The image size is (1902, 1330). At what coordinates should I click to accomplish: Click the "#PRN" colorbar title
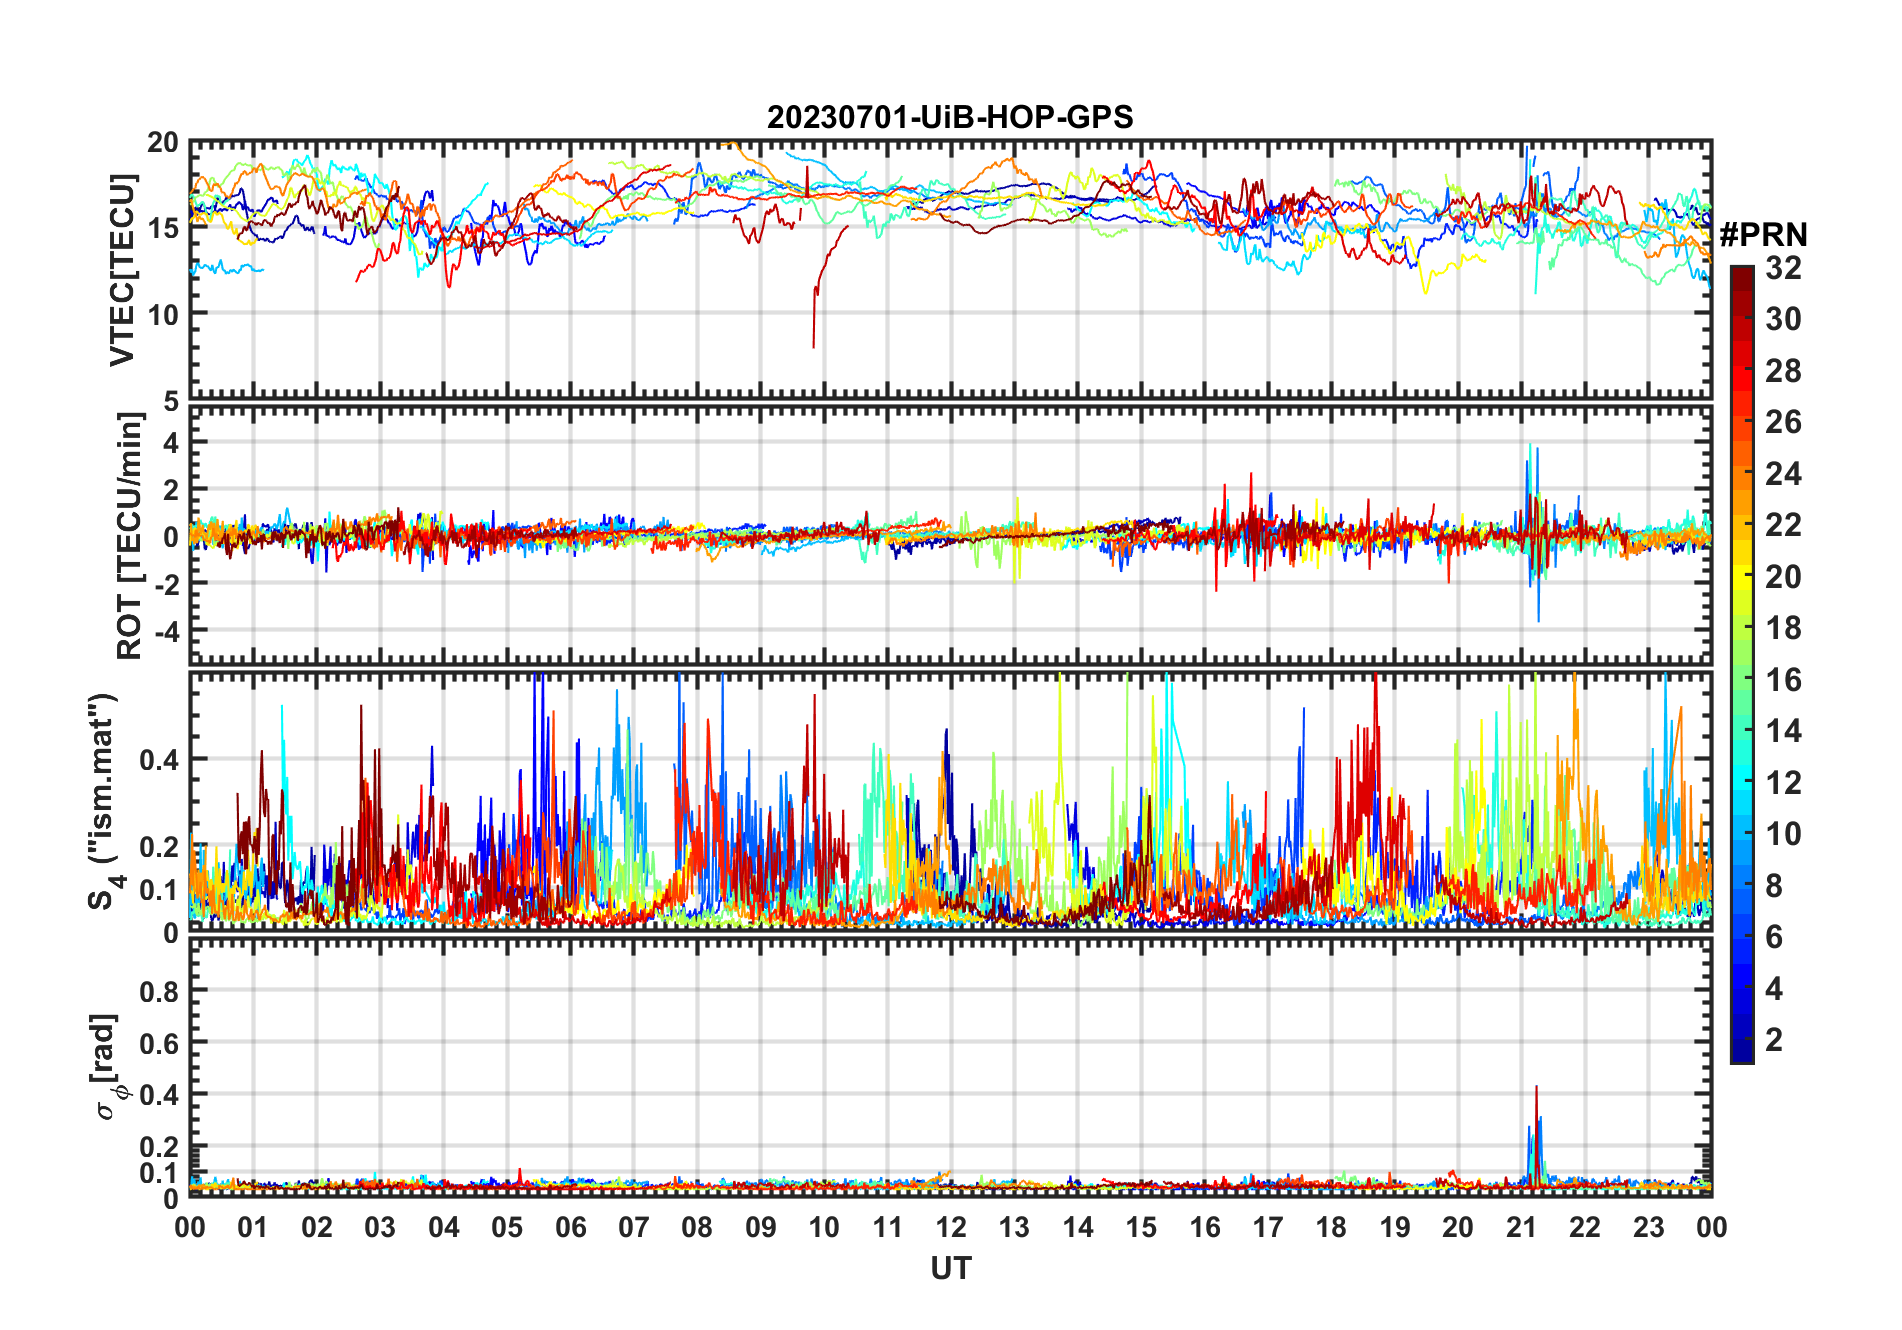coord(1763,234)
